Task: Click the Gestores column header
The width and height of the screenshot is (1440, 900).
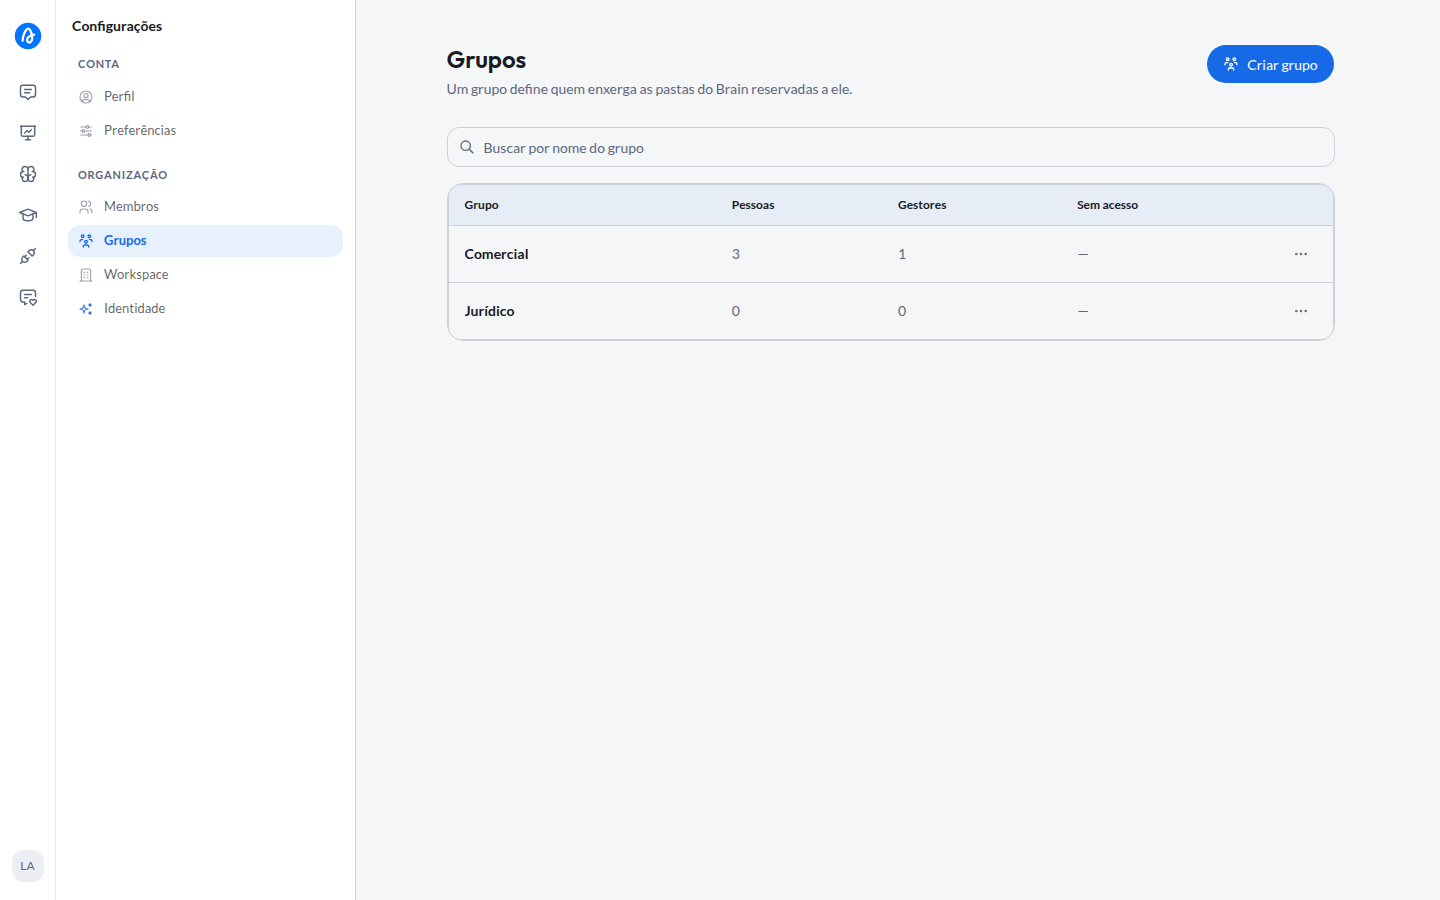Action: pos(922,205)
